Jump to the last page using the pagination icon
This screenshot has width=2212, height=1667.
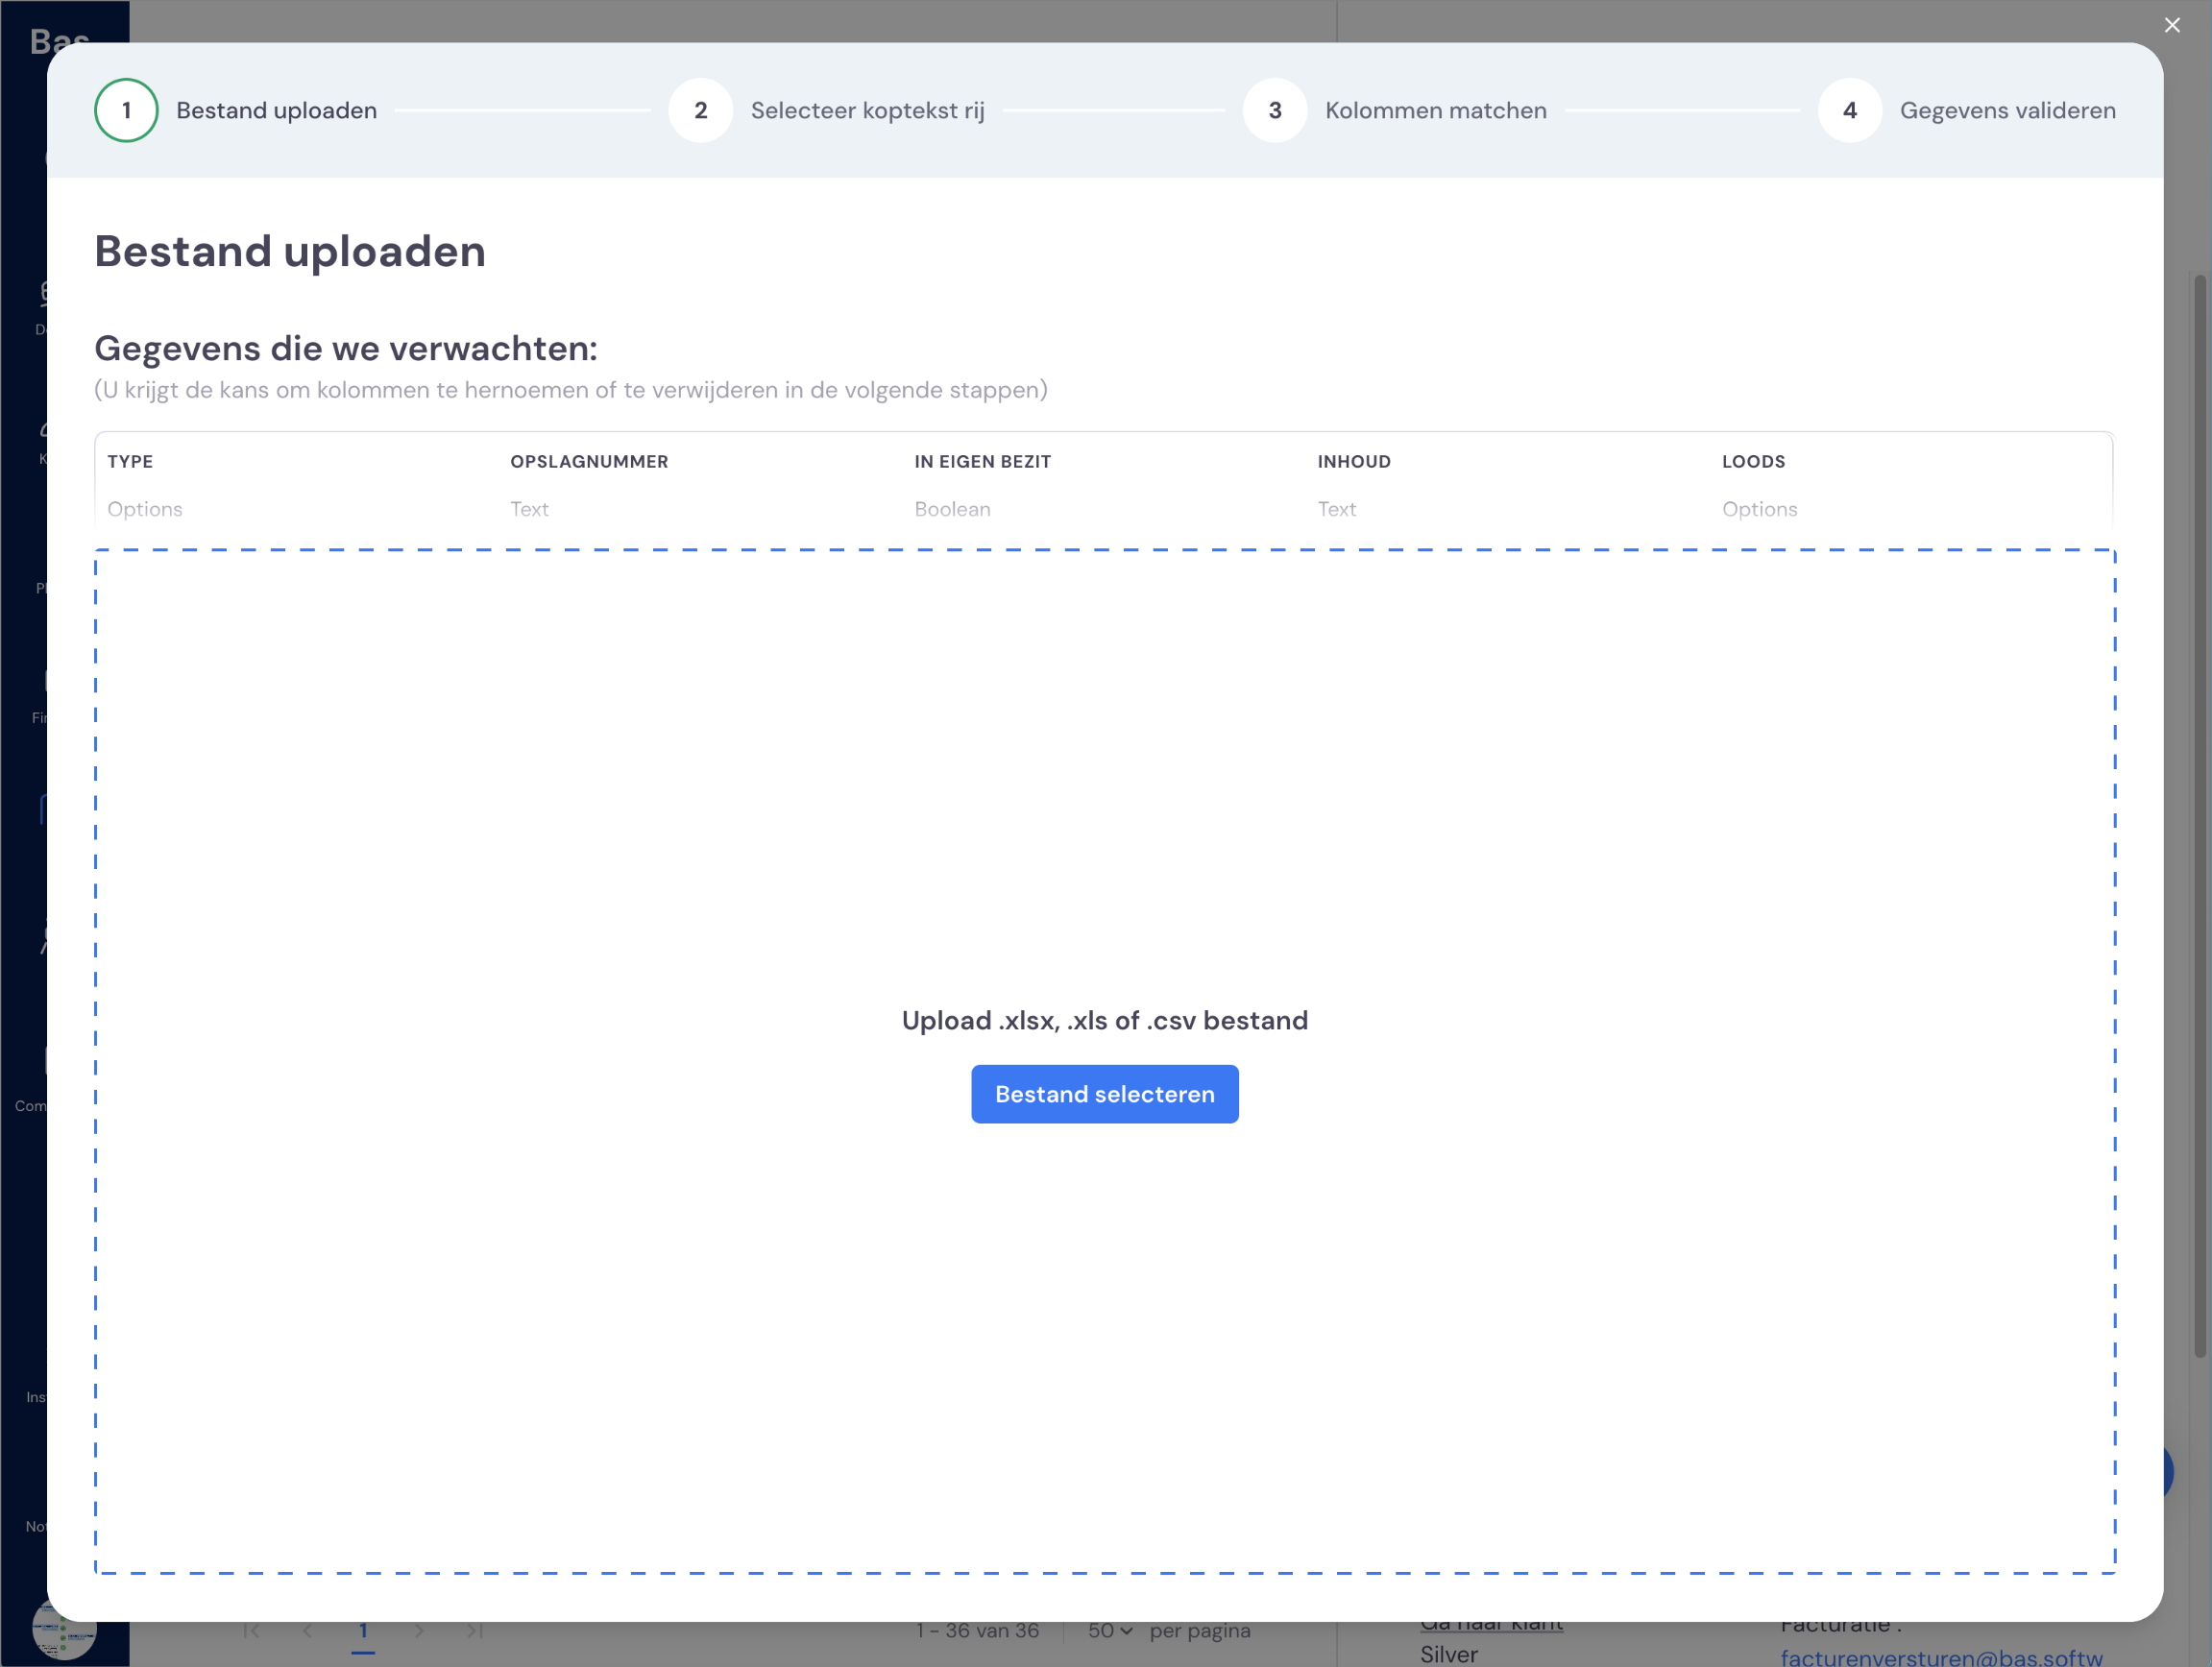coord(475,1631)
